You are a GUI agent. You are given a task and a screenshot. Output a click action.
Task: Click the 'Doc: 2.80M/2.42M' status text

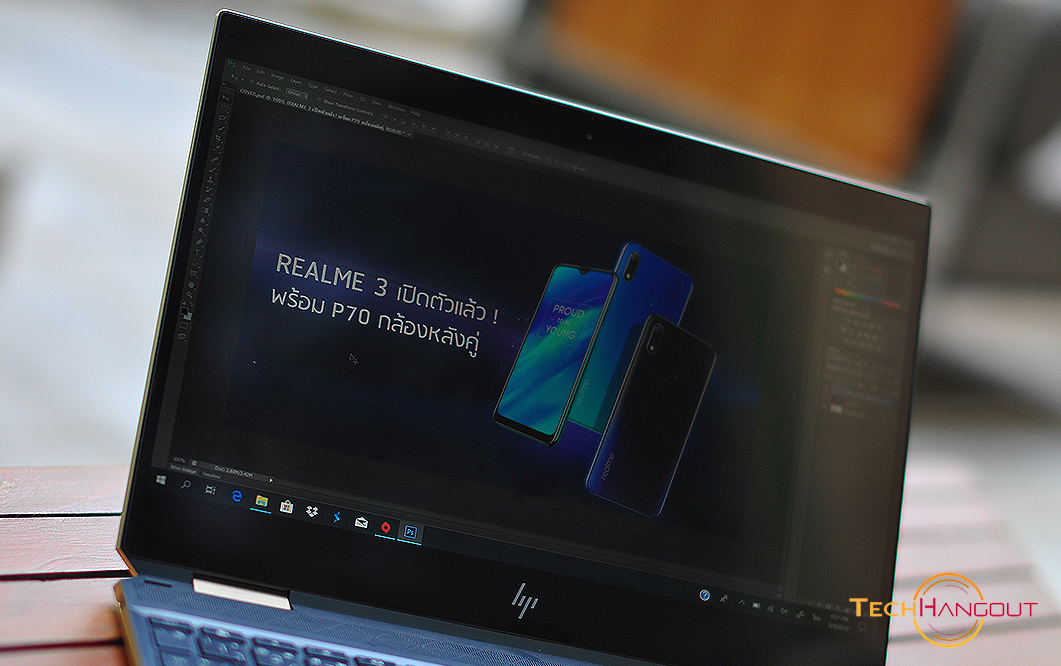[233, 471]
